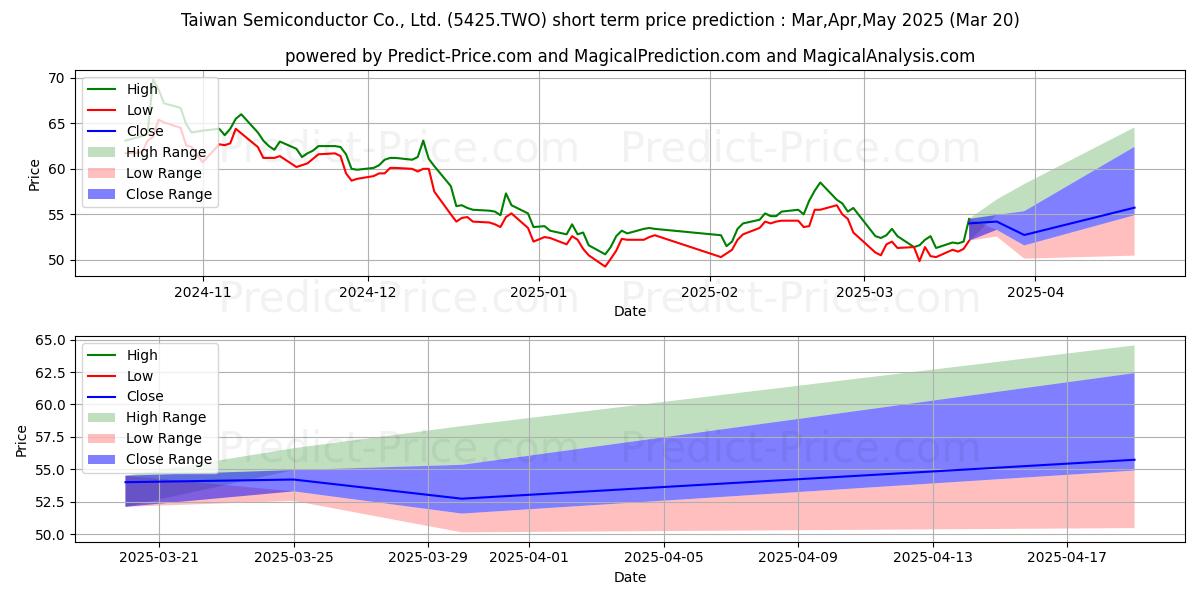This screenshot has width=1200, height=600.
Task: Select Close Range swatch in bottom chart legend
Action: [x=101, y=460]
